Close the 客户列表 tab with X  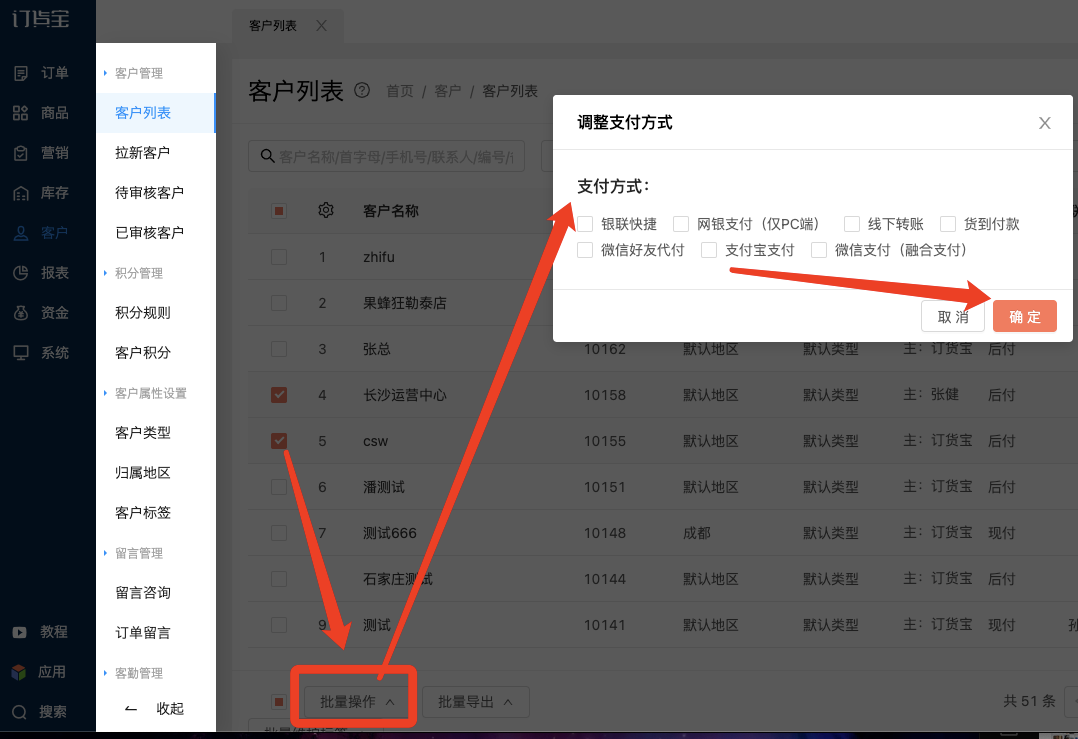(321, 25)
